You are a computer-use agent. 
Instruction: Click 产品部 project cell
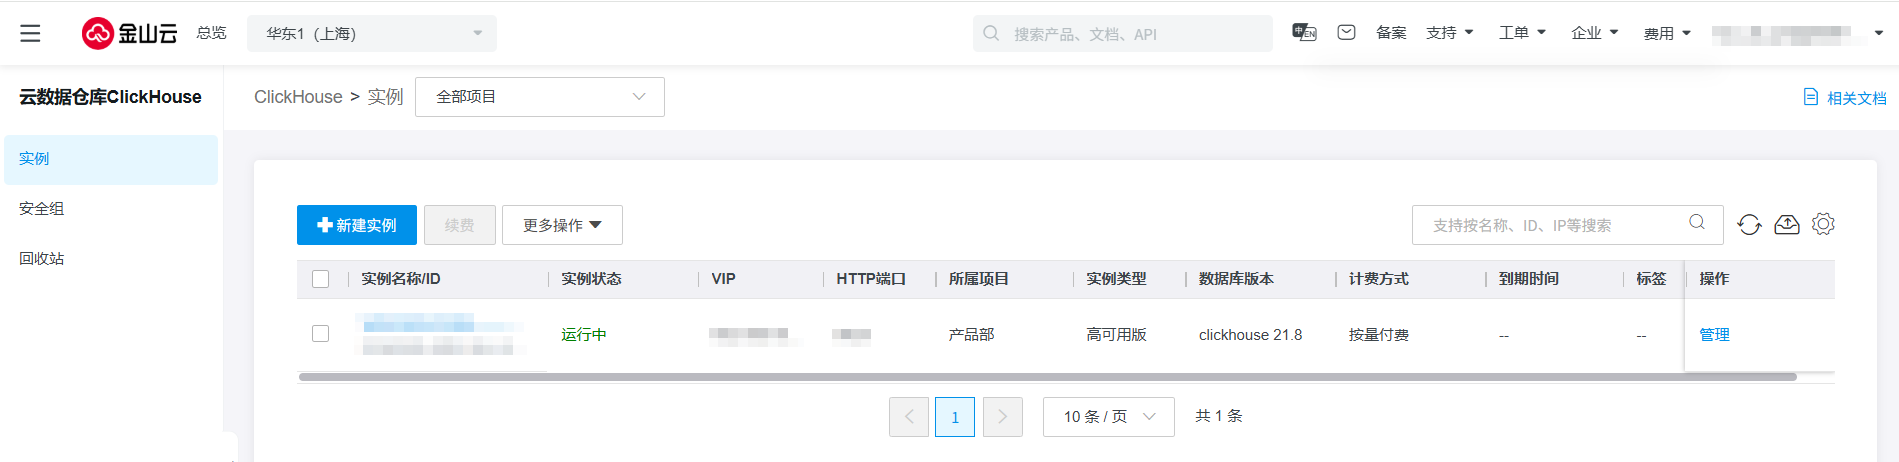coord(971,335)
